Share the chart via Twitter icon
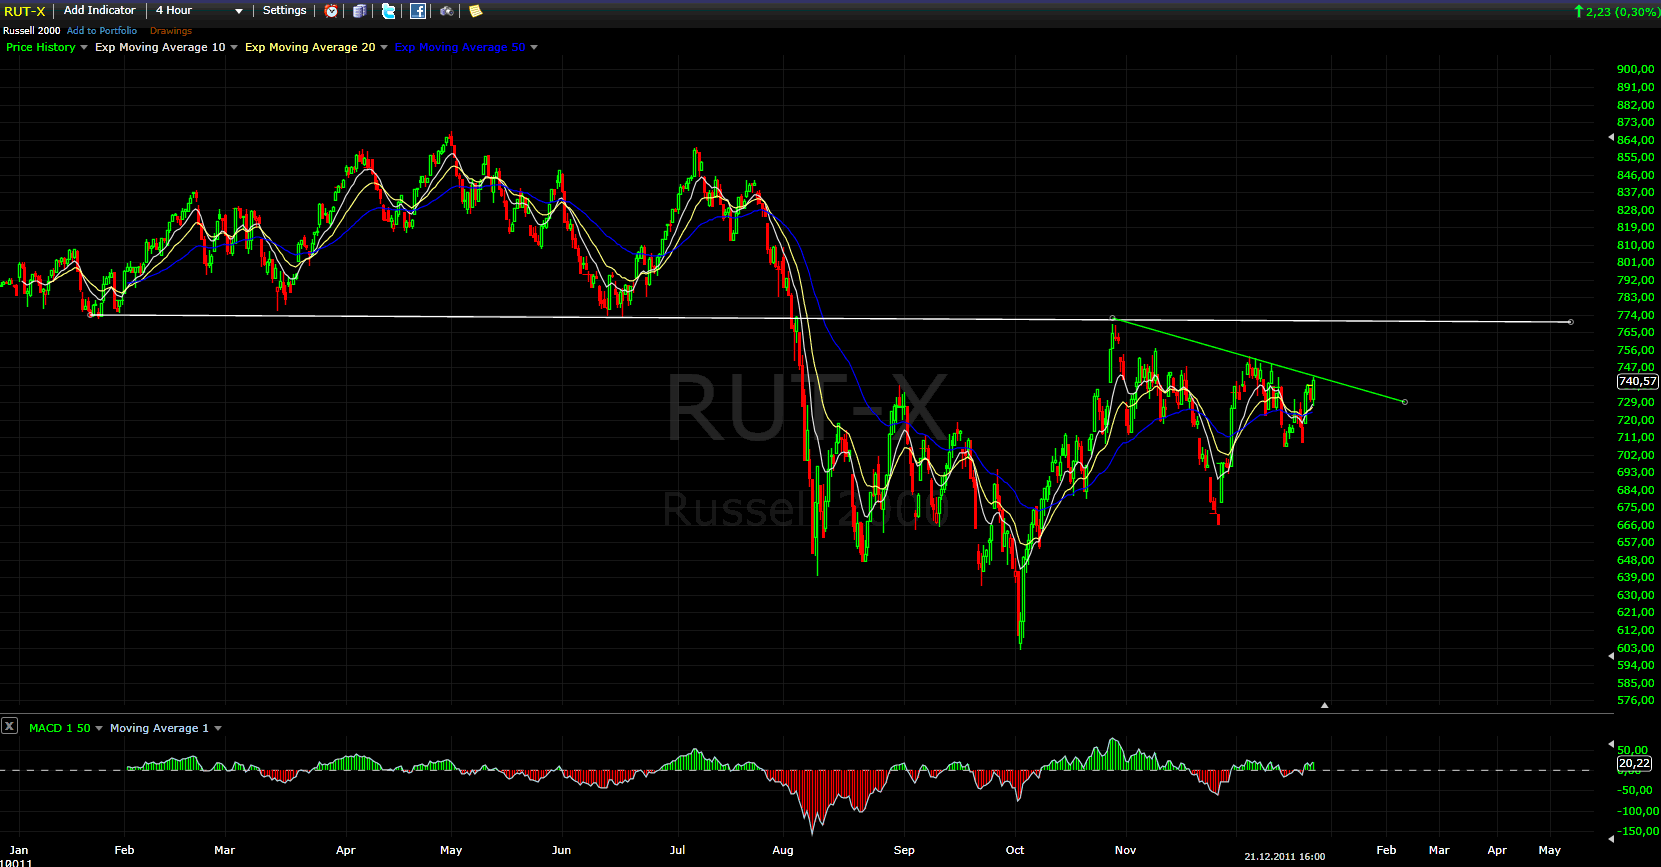The height and width of the screenshot is (867, 1661). pyautogui.click(x=389, y=11)
